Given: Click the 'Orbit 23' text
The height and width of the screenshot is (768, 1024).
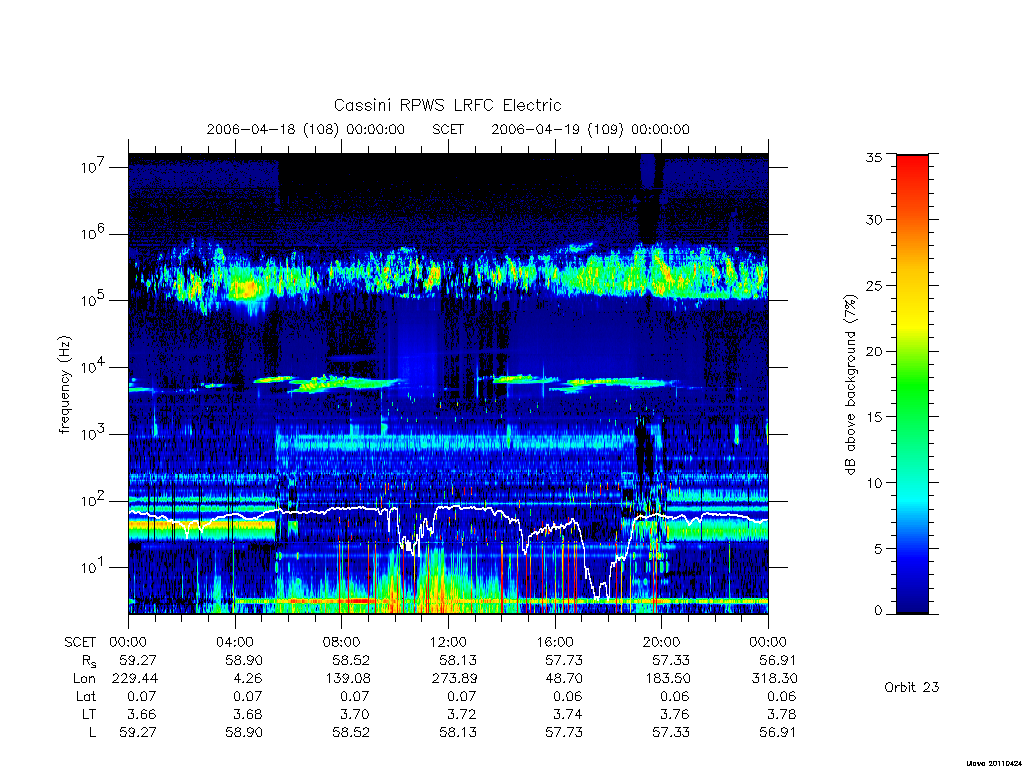Looking at the screenshot, I should coord(912,687).
